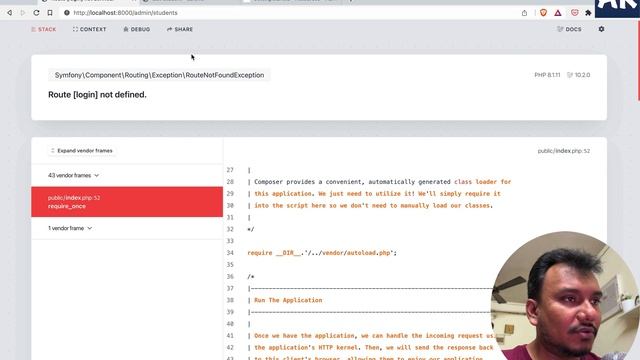Select the public/index.php:52 require_once frame

[x=127, y=202]
